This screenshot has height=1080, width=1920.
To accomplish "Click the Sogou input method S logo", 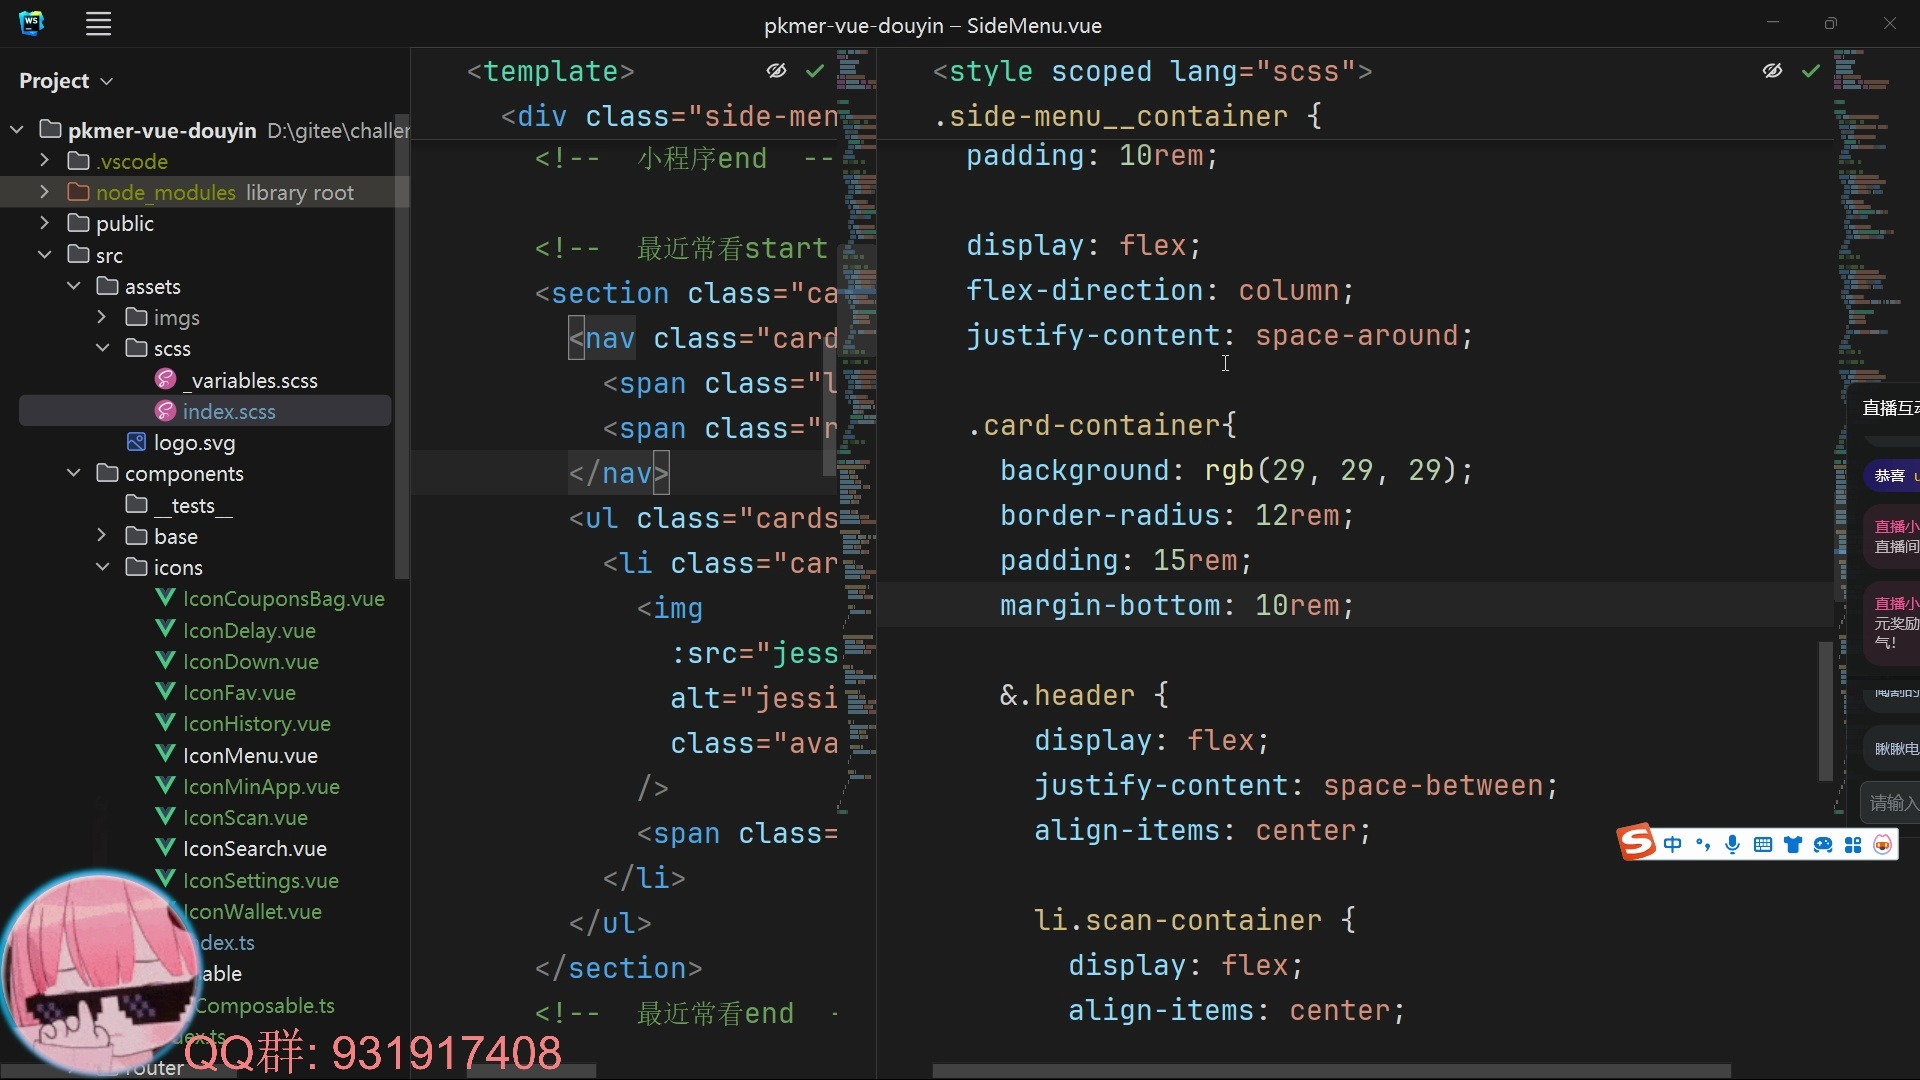I will (1637, 843).
